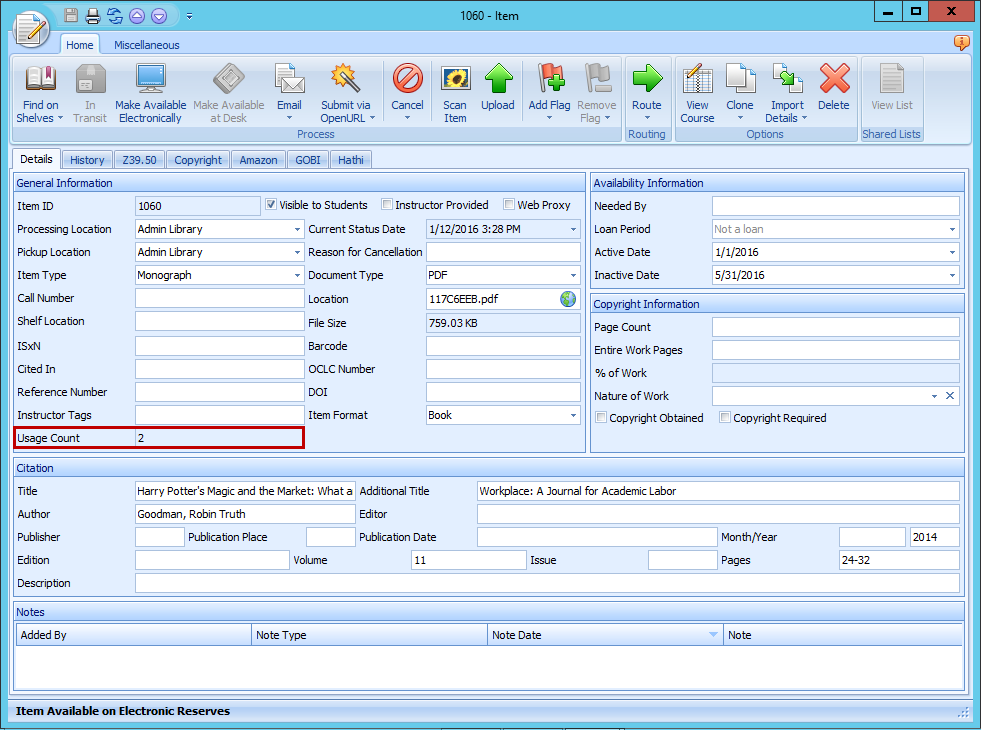Switch to the Miscellaneous ribbon tab

point(146,45)
